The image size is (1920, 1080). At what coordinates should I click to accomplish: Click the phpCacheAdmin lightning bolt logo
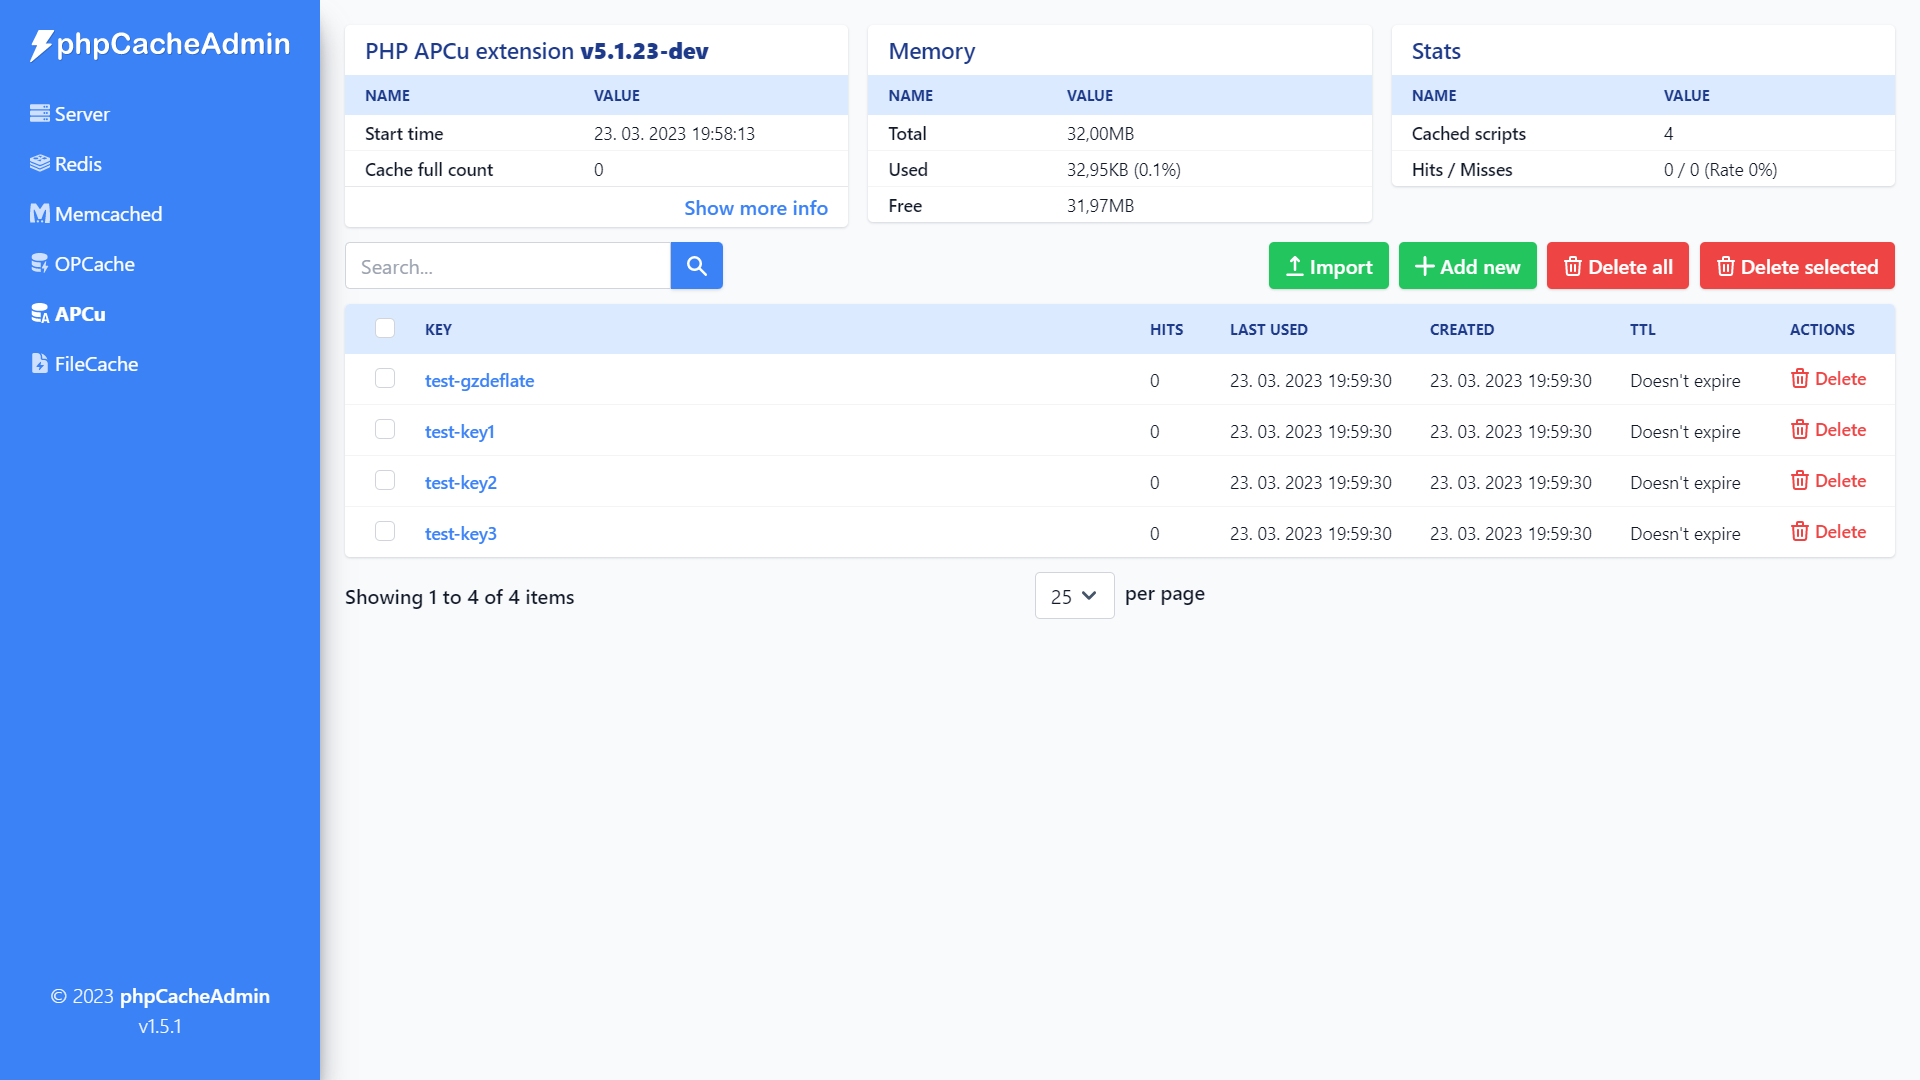[41, 45]
